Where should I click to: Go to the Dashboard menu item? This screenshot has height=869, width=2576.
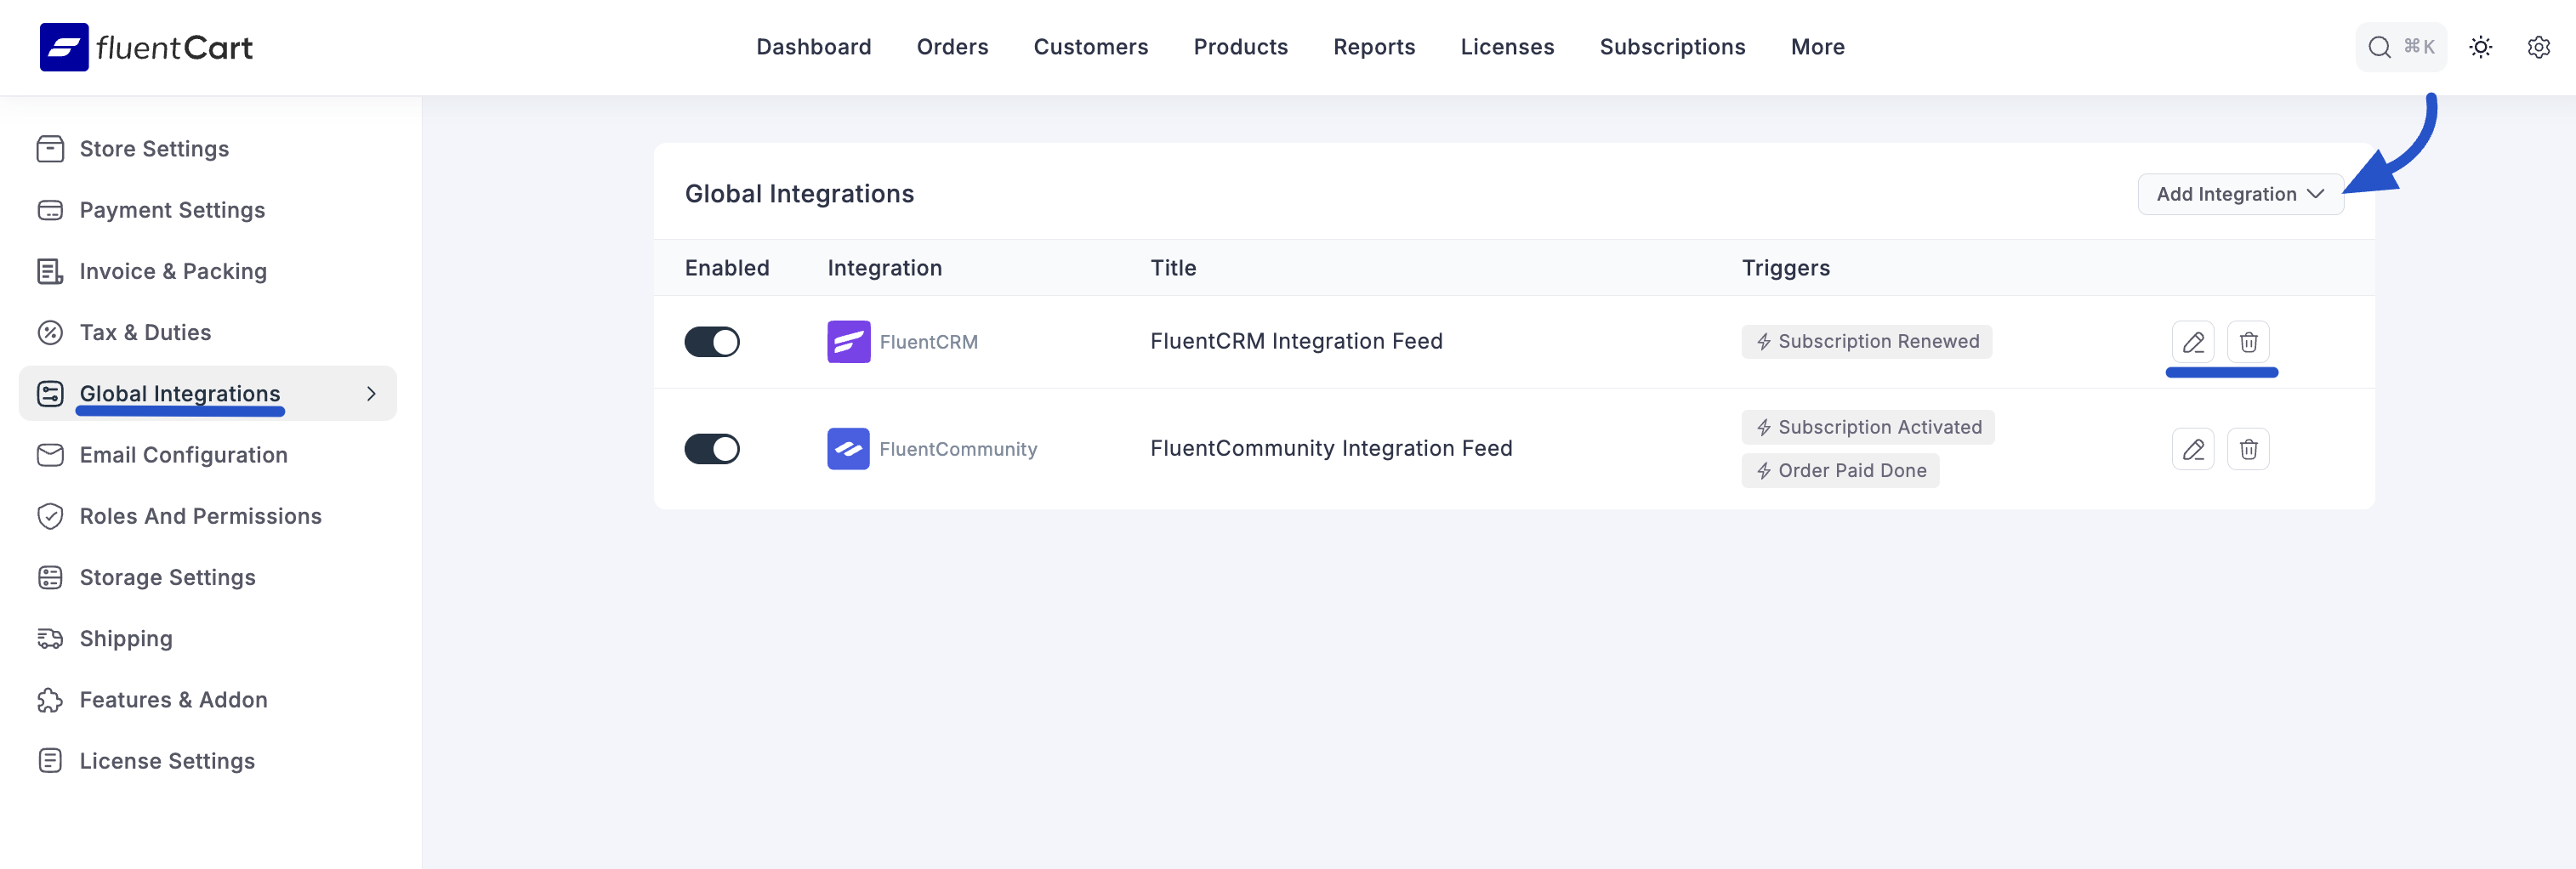click(813, 47)
